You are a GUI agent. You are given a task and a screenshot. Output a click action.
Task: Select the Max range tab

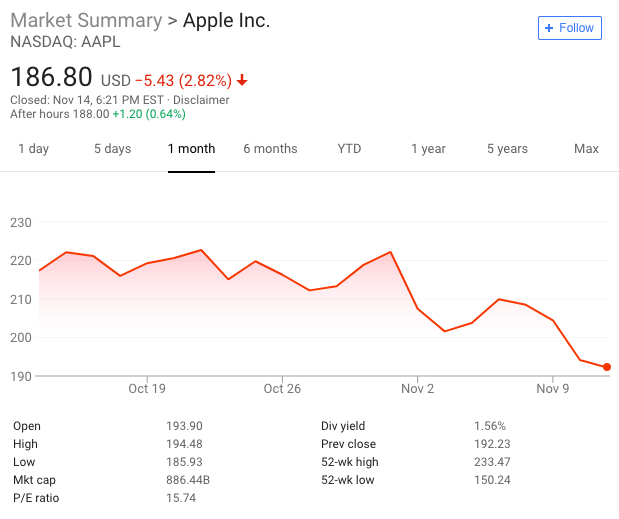pyautogui.click(x=586, y=149)
